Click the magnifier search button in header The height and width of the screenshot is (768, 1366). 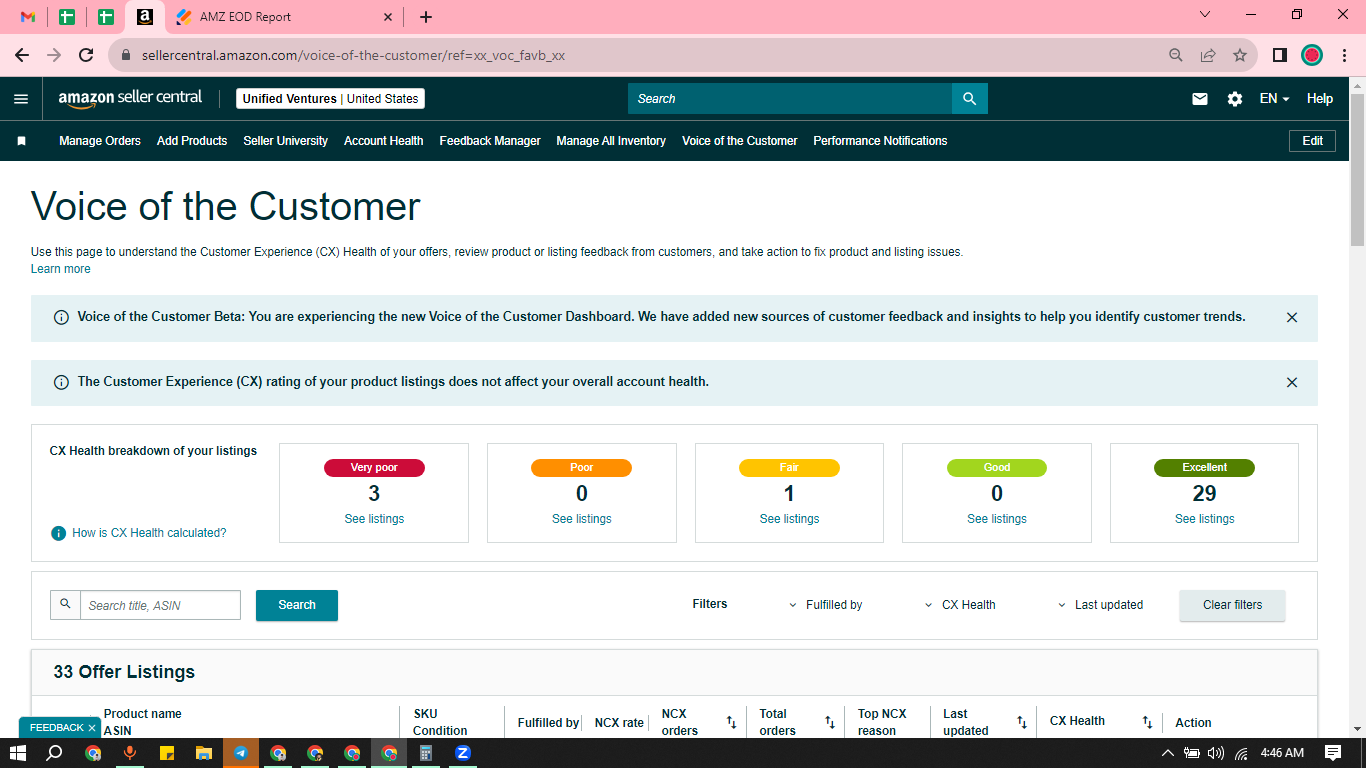click(x=969, y=99)
